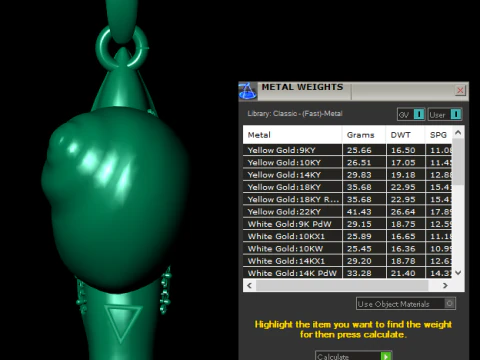Select Yellow Gold:18KY row
Image resolution: width=480 pixels, height=360 pixels.
click(x=347, y=187)
